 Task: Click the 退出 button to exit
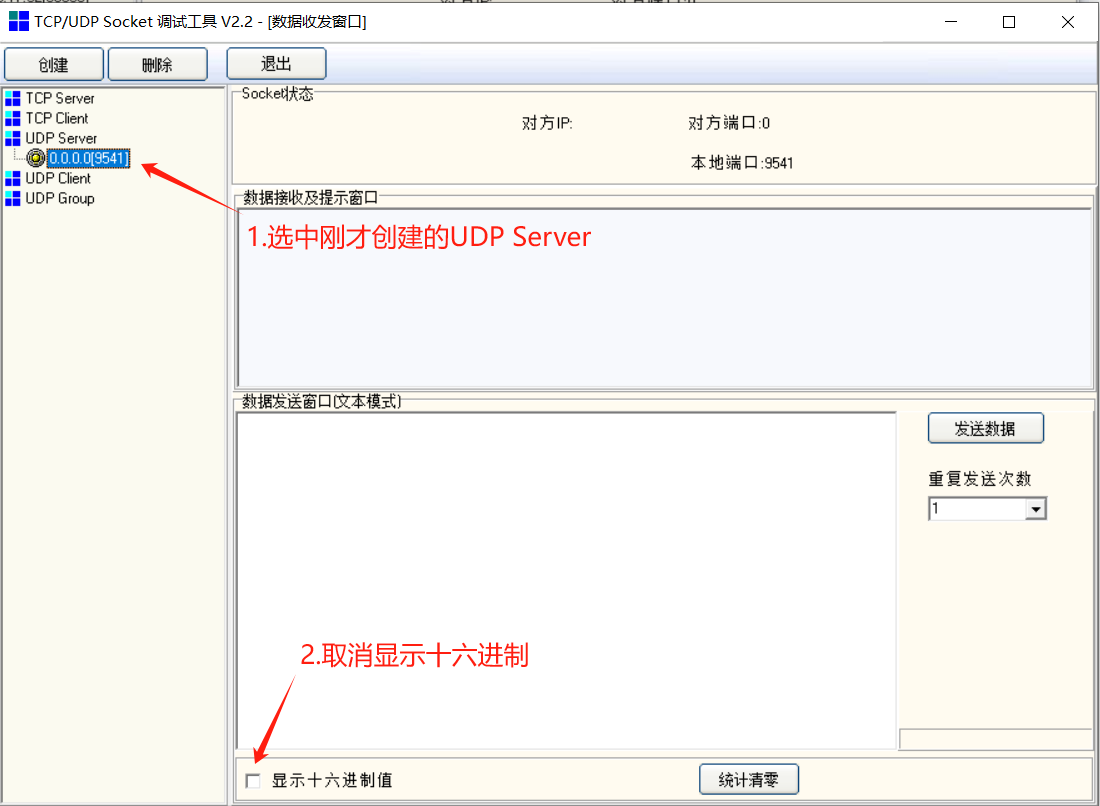(276, 63)
